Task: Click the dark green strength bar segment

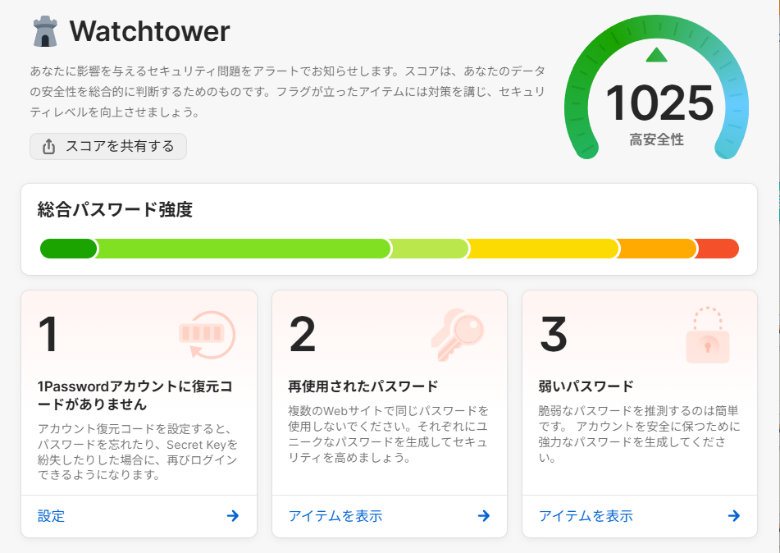Action: point(68,249)
